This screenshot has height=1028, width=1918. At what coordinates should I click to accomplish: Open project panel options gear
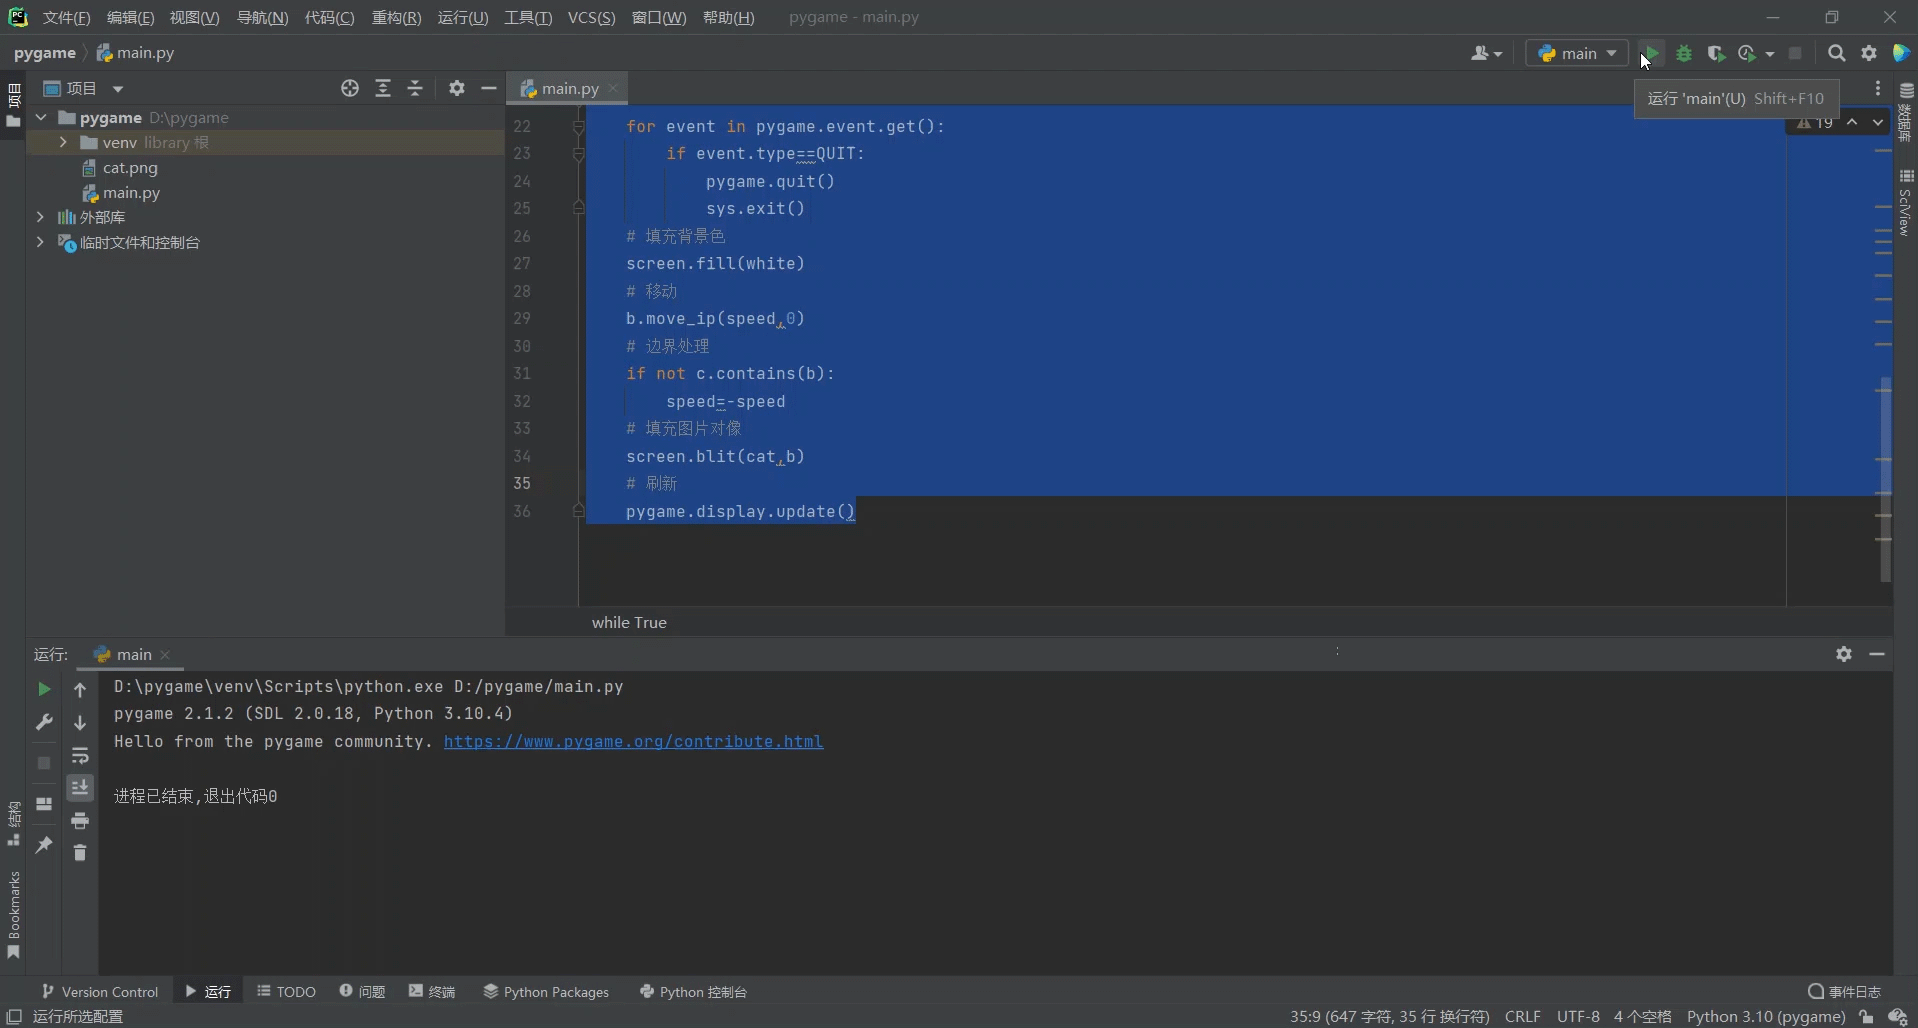457,88
